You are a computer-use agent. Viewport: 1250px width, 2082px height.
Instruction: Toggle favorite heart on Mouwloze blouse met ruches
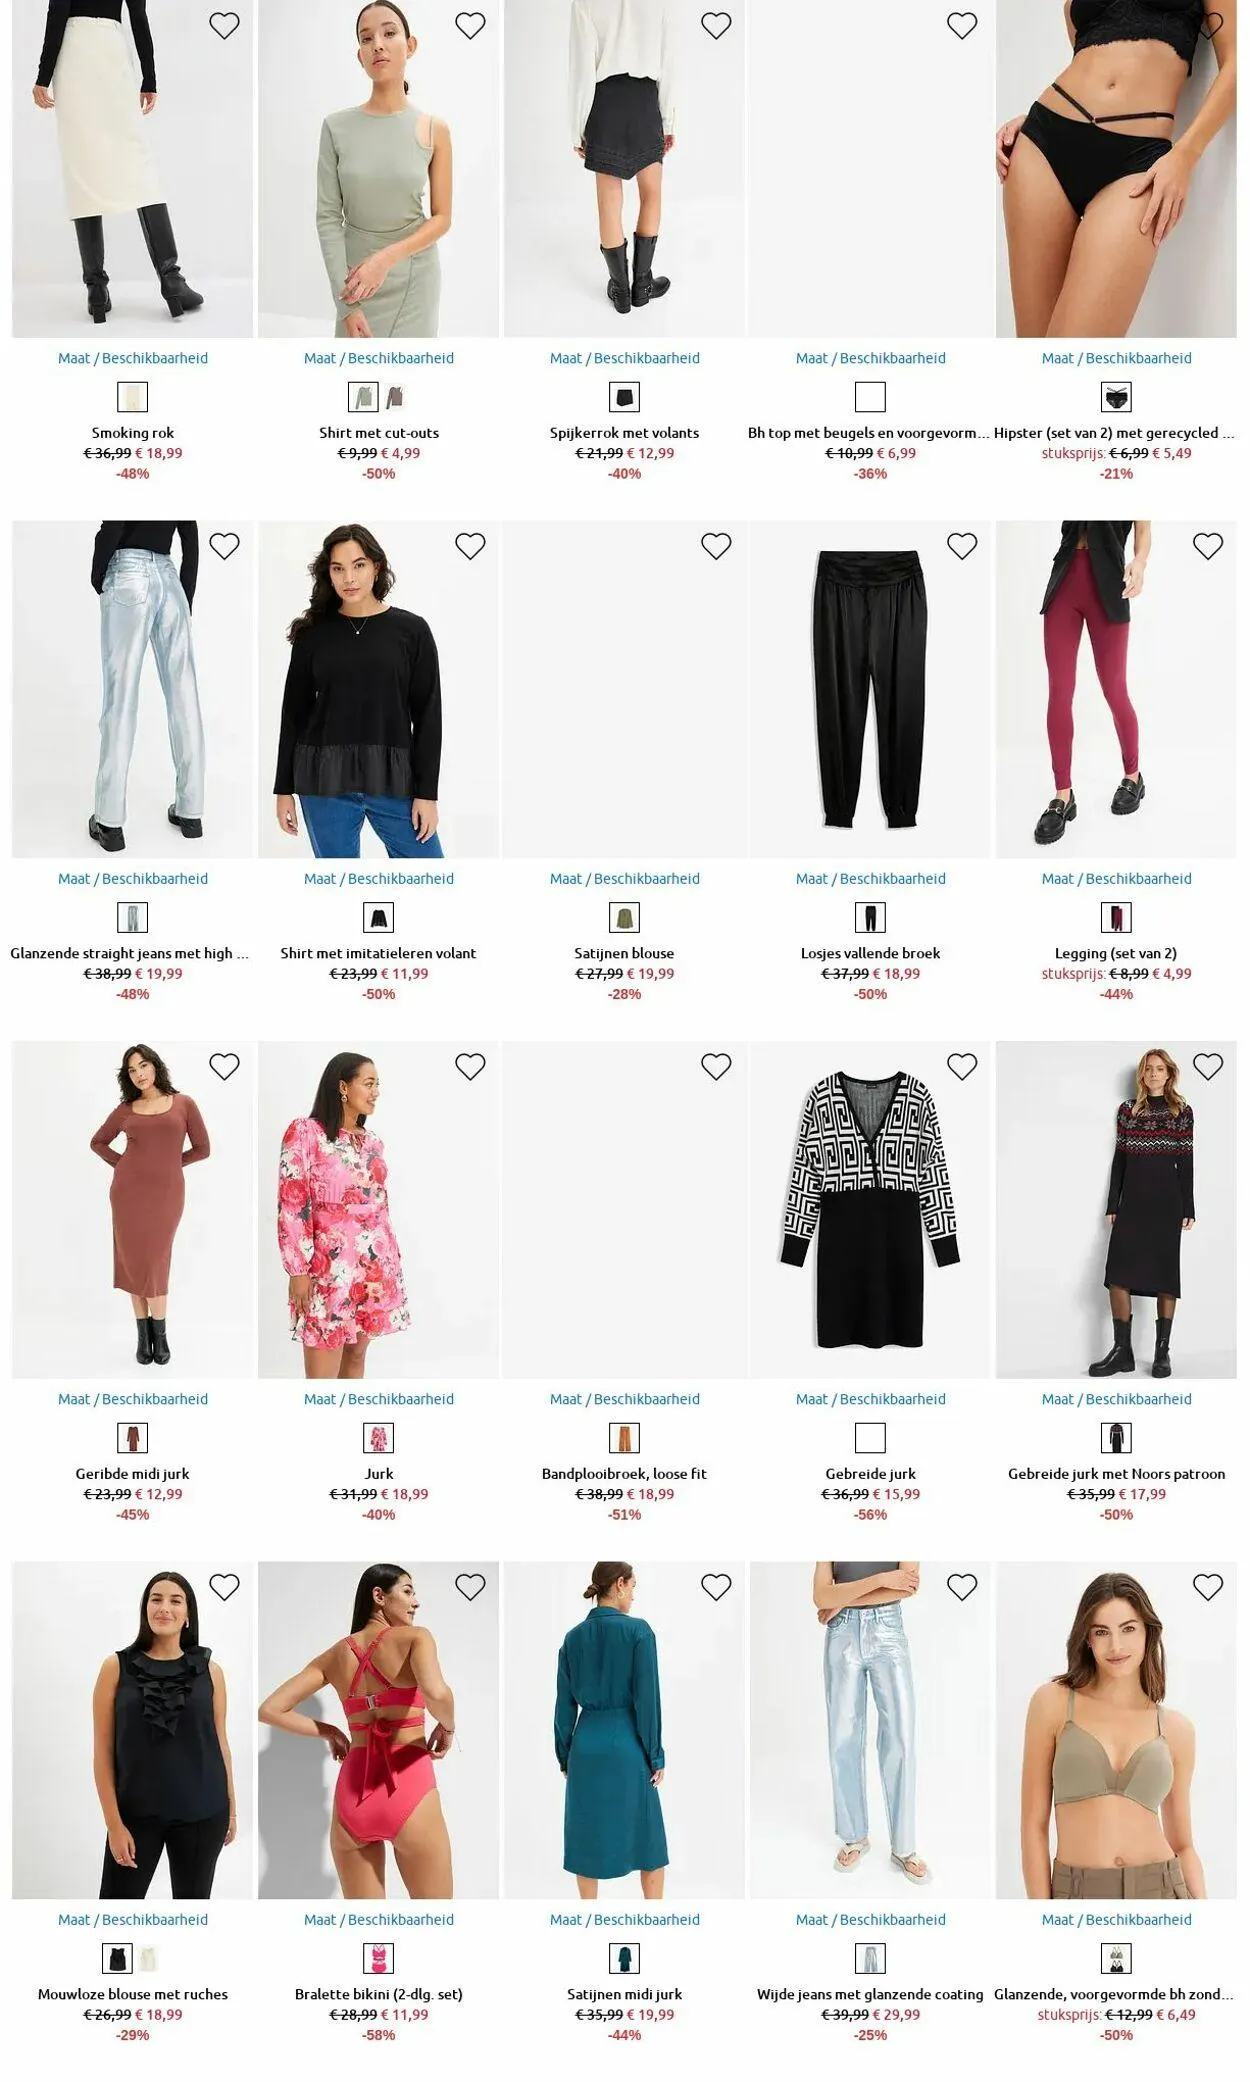[224, 1587]
